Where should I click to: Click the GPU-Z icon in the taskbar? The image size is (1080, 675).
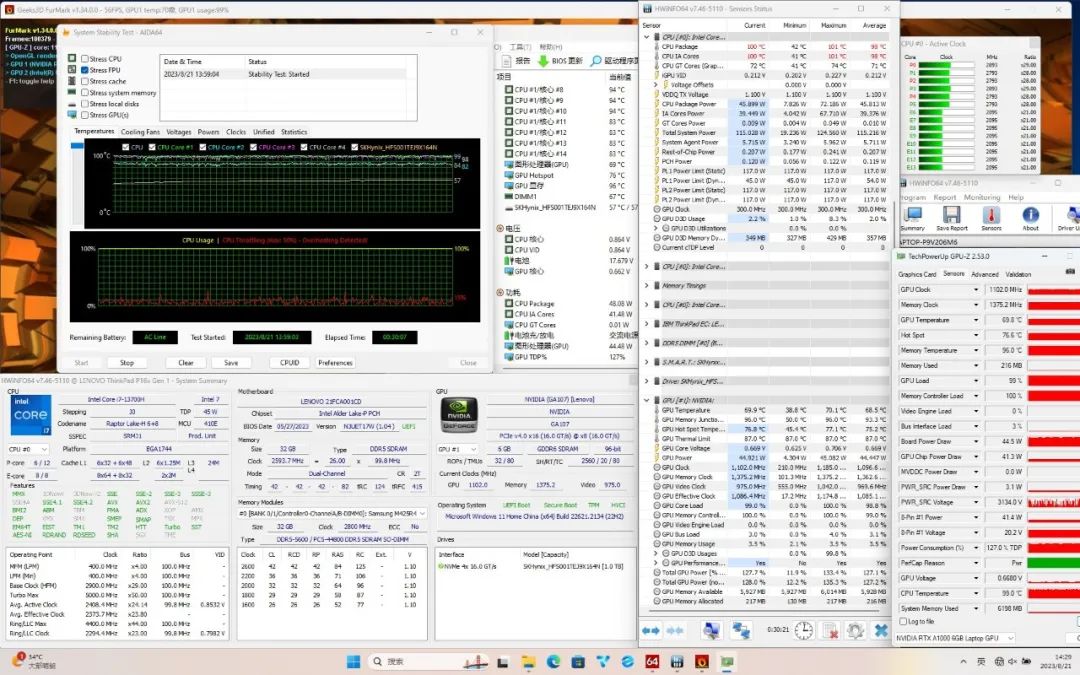[x=727, y=662]
